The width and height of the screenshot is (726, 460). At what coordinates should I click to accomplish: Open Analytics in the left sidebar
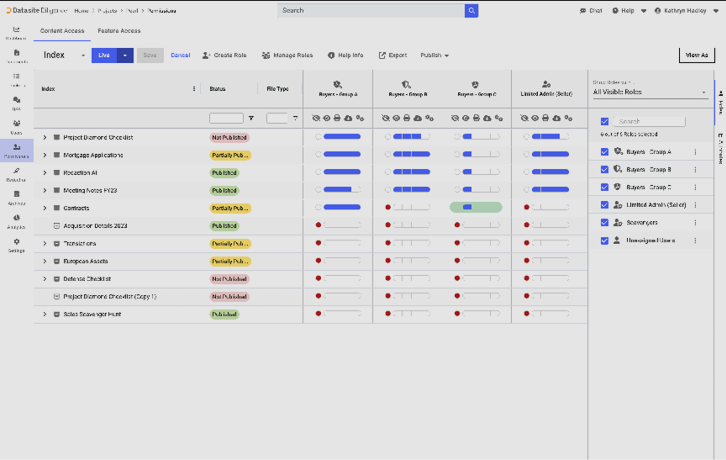[16, 223]
